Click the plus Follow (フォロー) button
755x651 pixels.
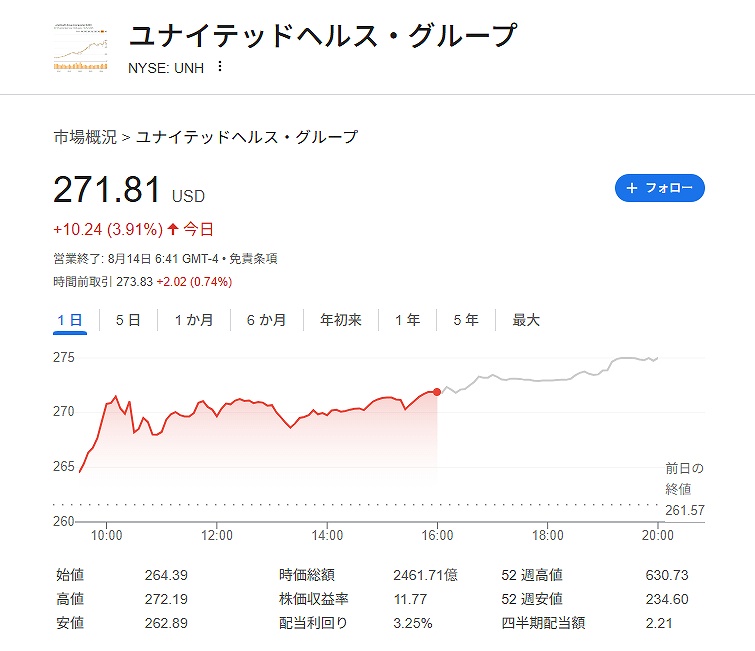click(659, 188)
